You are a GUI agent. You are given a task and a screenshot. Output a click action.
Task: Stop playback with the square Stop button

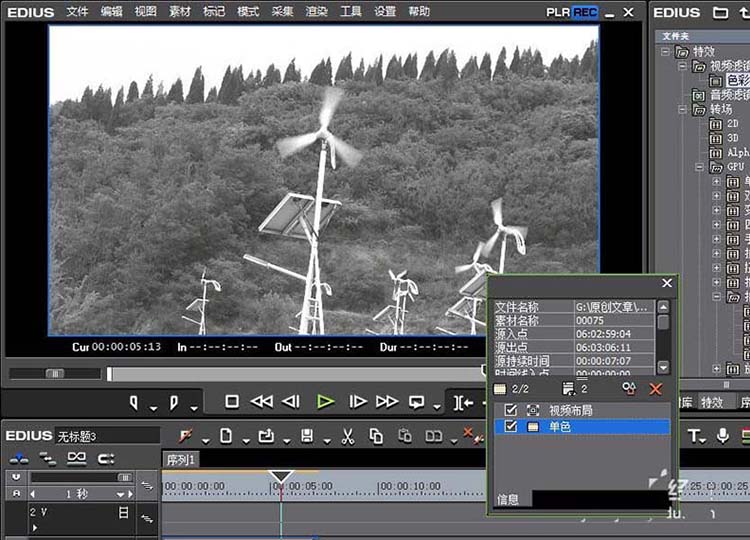tap(232, 401)
